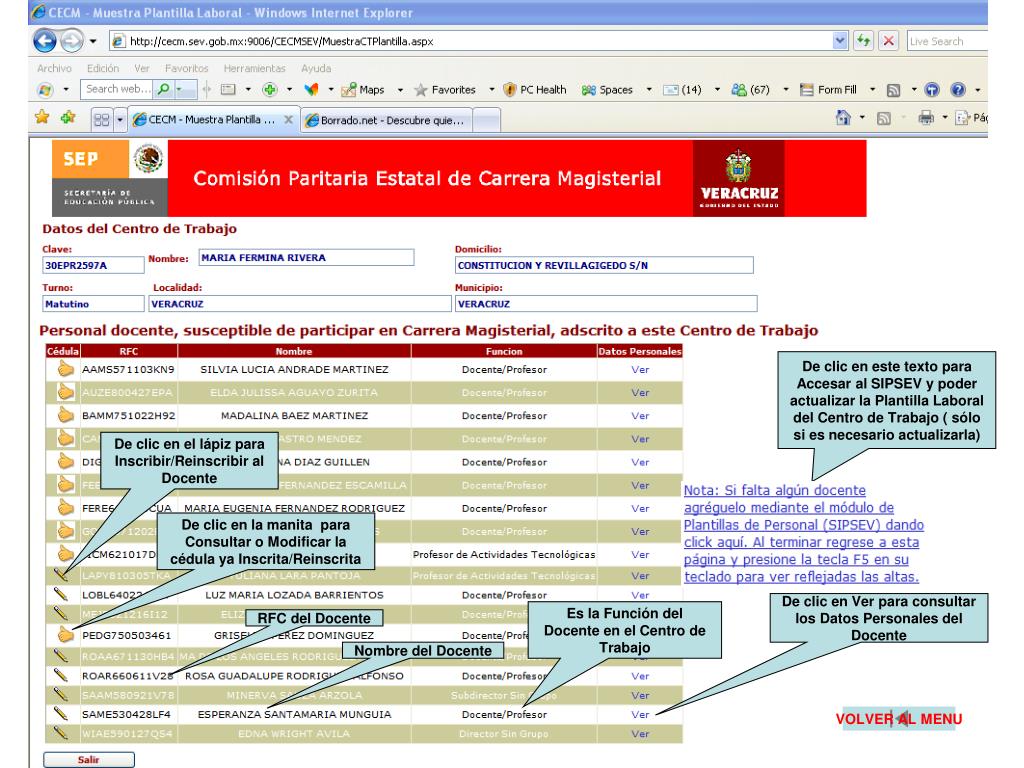Open the Edición menu
Image resolution: width=1024 pixels, height=768 pixels.
pyautogui.click(x=103, y=68)
